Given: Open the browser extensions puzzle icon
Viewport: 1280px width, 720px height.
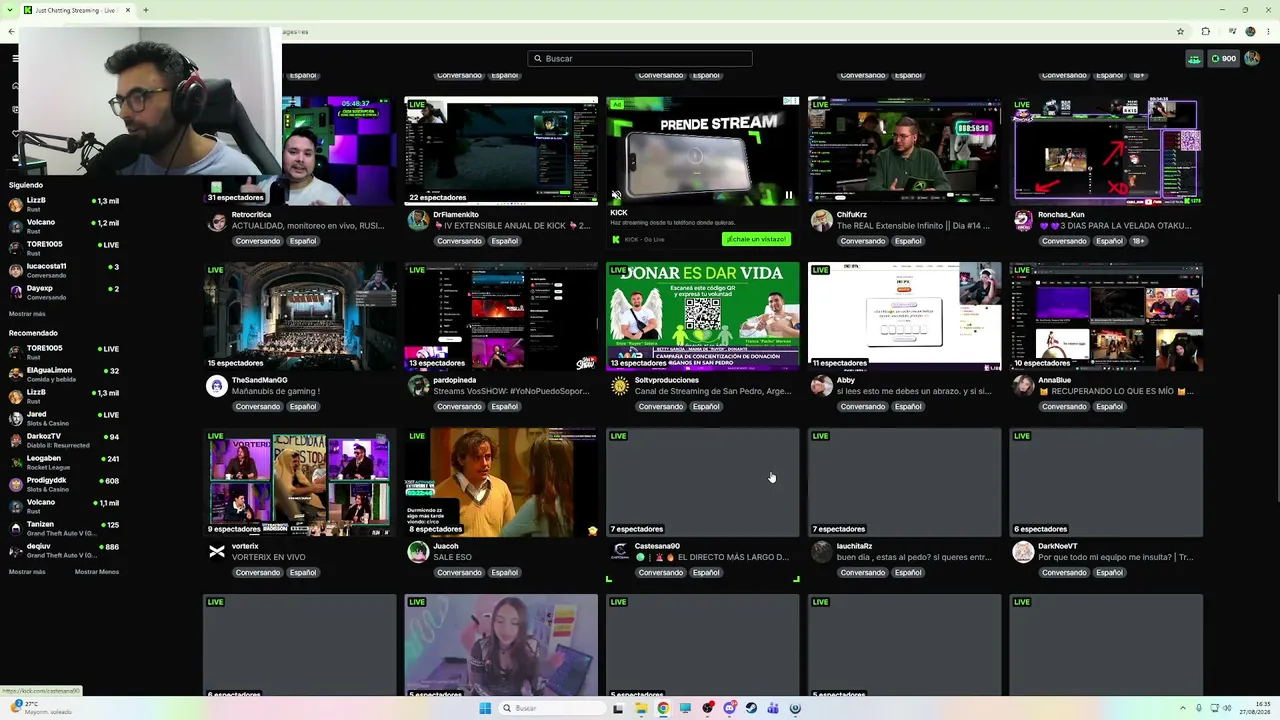Looking at the screenshot, I should click(1205, 31).
